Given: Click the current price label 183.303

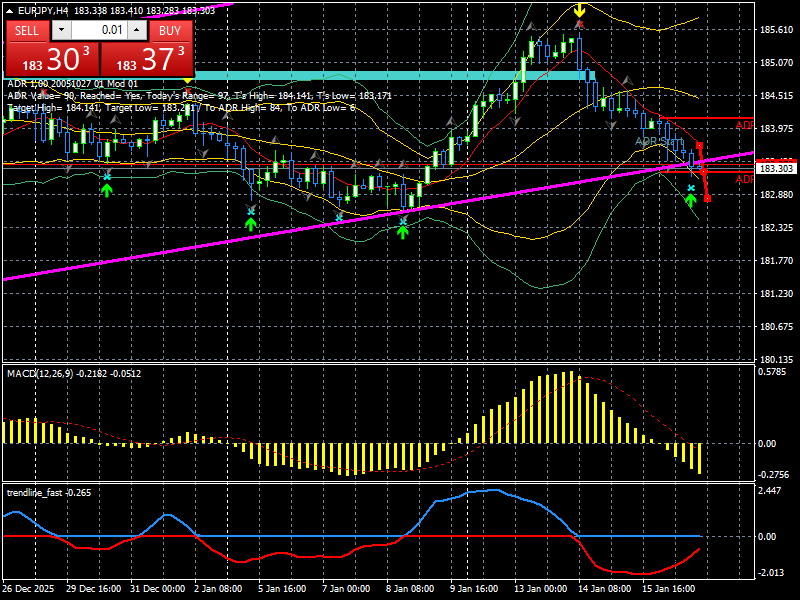Looking at the screenshot, I should [x=776, y=168].
